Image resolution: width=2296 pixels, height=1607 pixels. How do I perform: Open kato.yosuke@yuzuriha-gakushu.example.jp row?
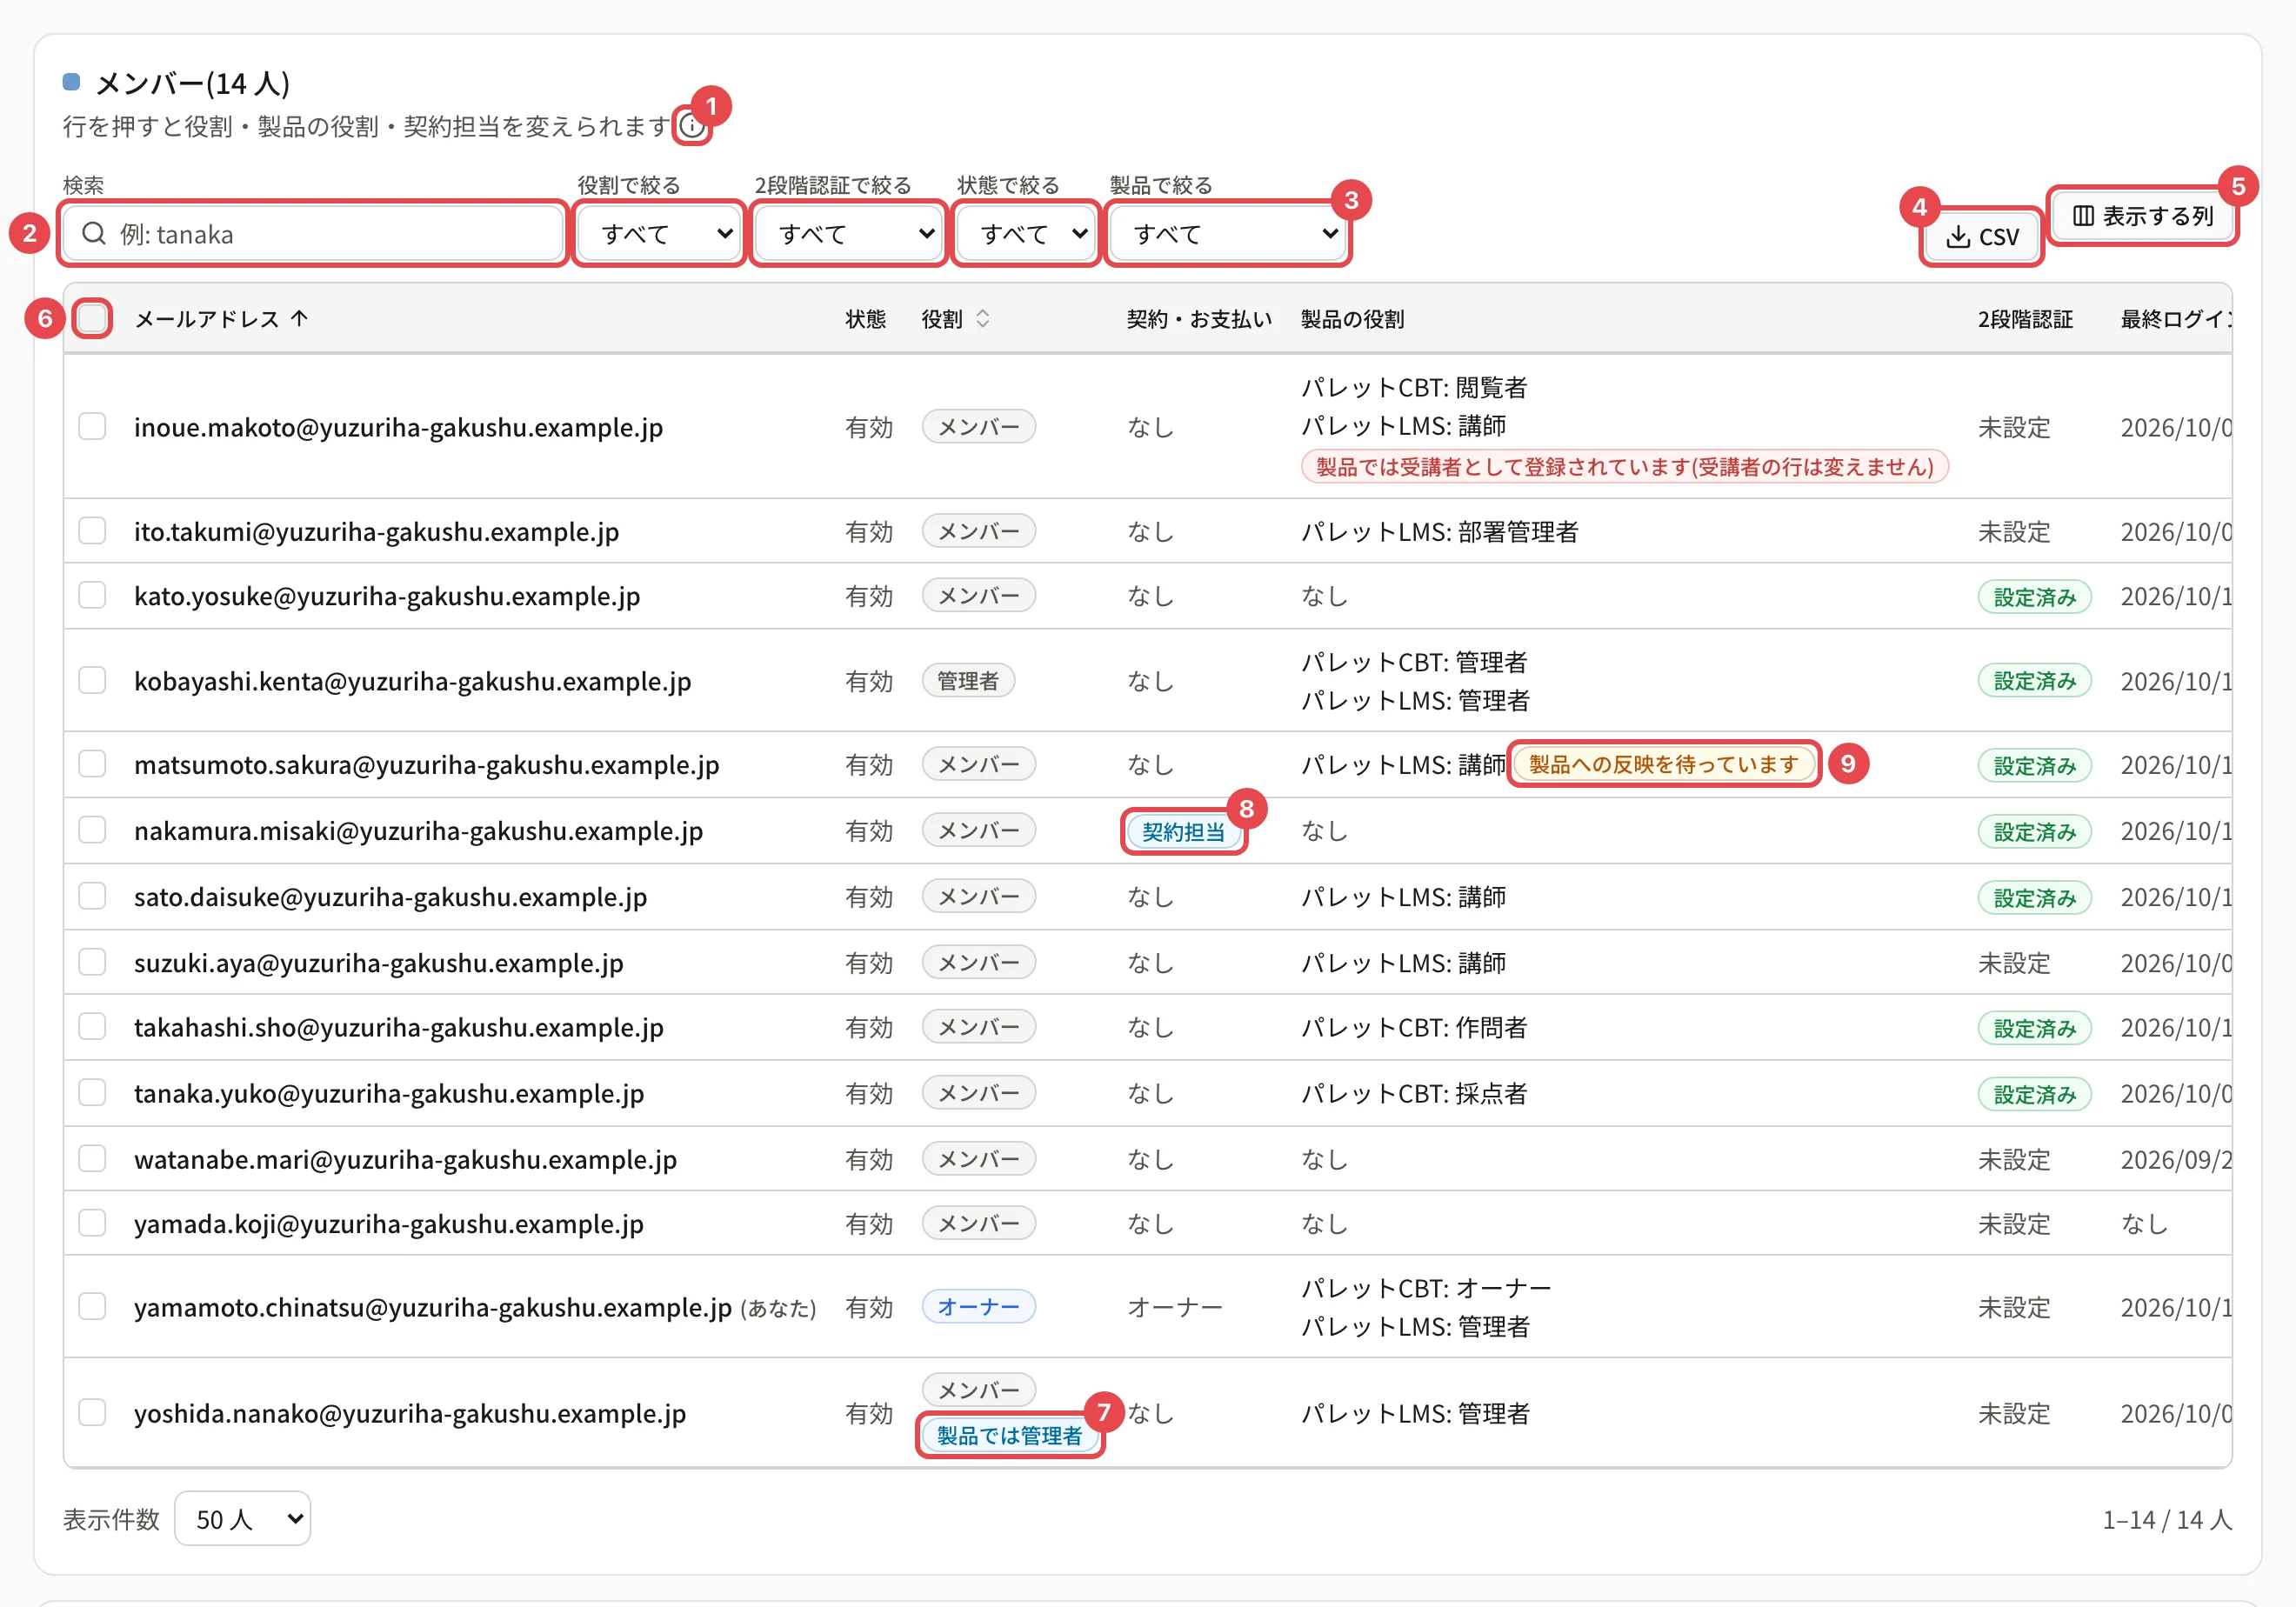tap(1147, 596)
